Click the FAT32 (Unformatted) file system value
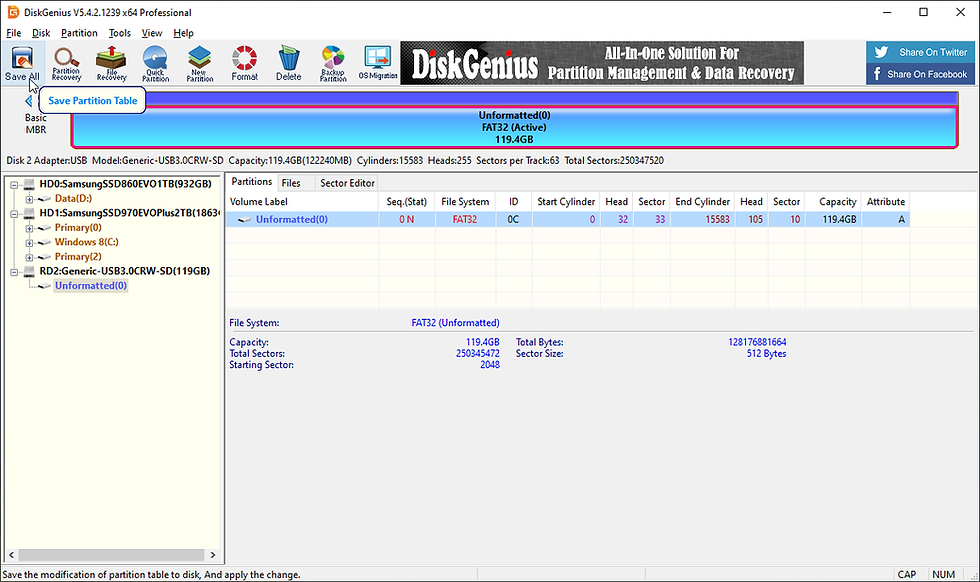Viewport: 980px width, 582px height. click(455, 323)
